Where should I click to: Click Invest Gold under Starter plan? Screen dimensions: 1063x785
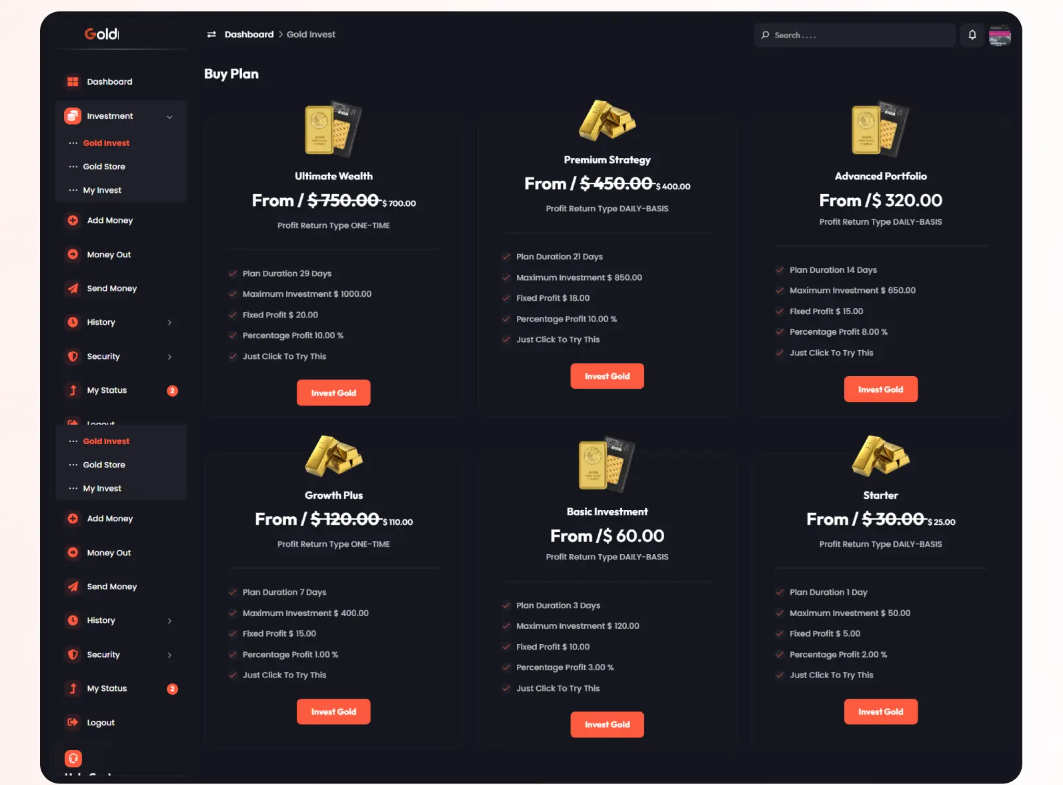click(881, 712)
